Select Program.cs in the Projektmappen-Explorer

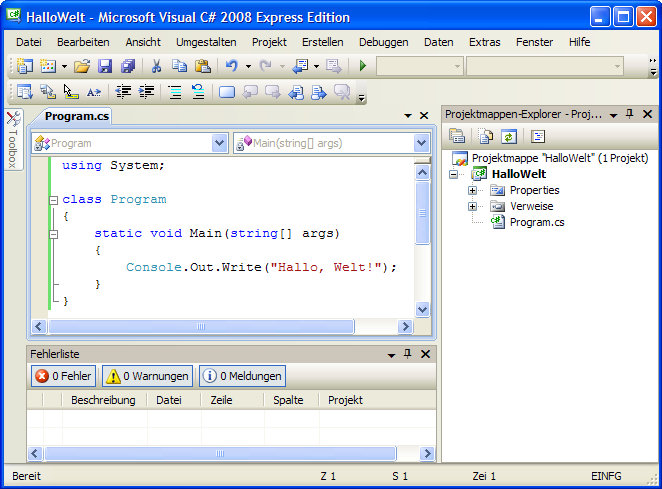tap(537, 223)
